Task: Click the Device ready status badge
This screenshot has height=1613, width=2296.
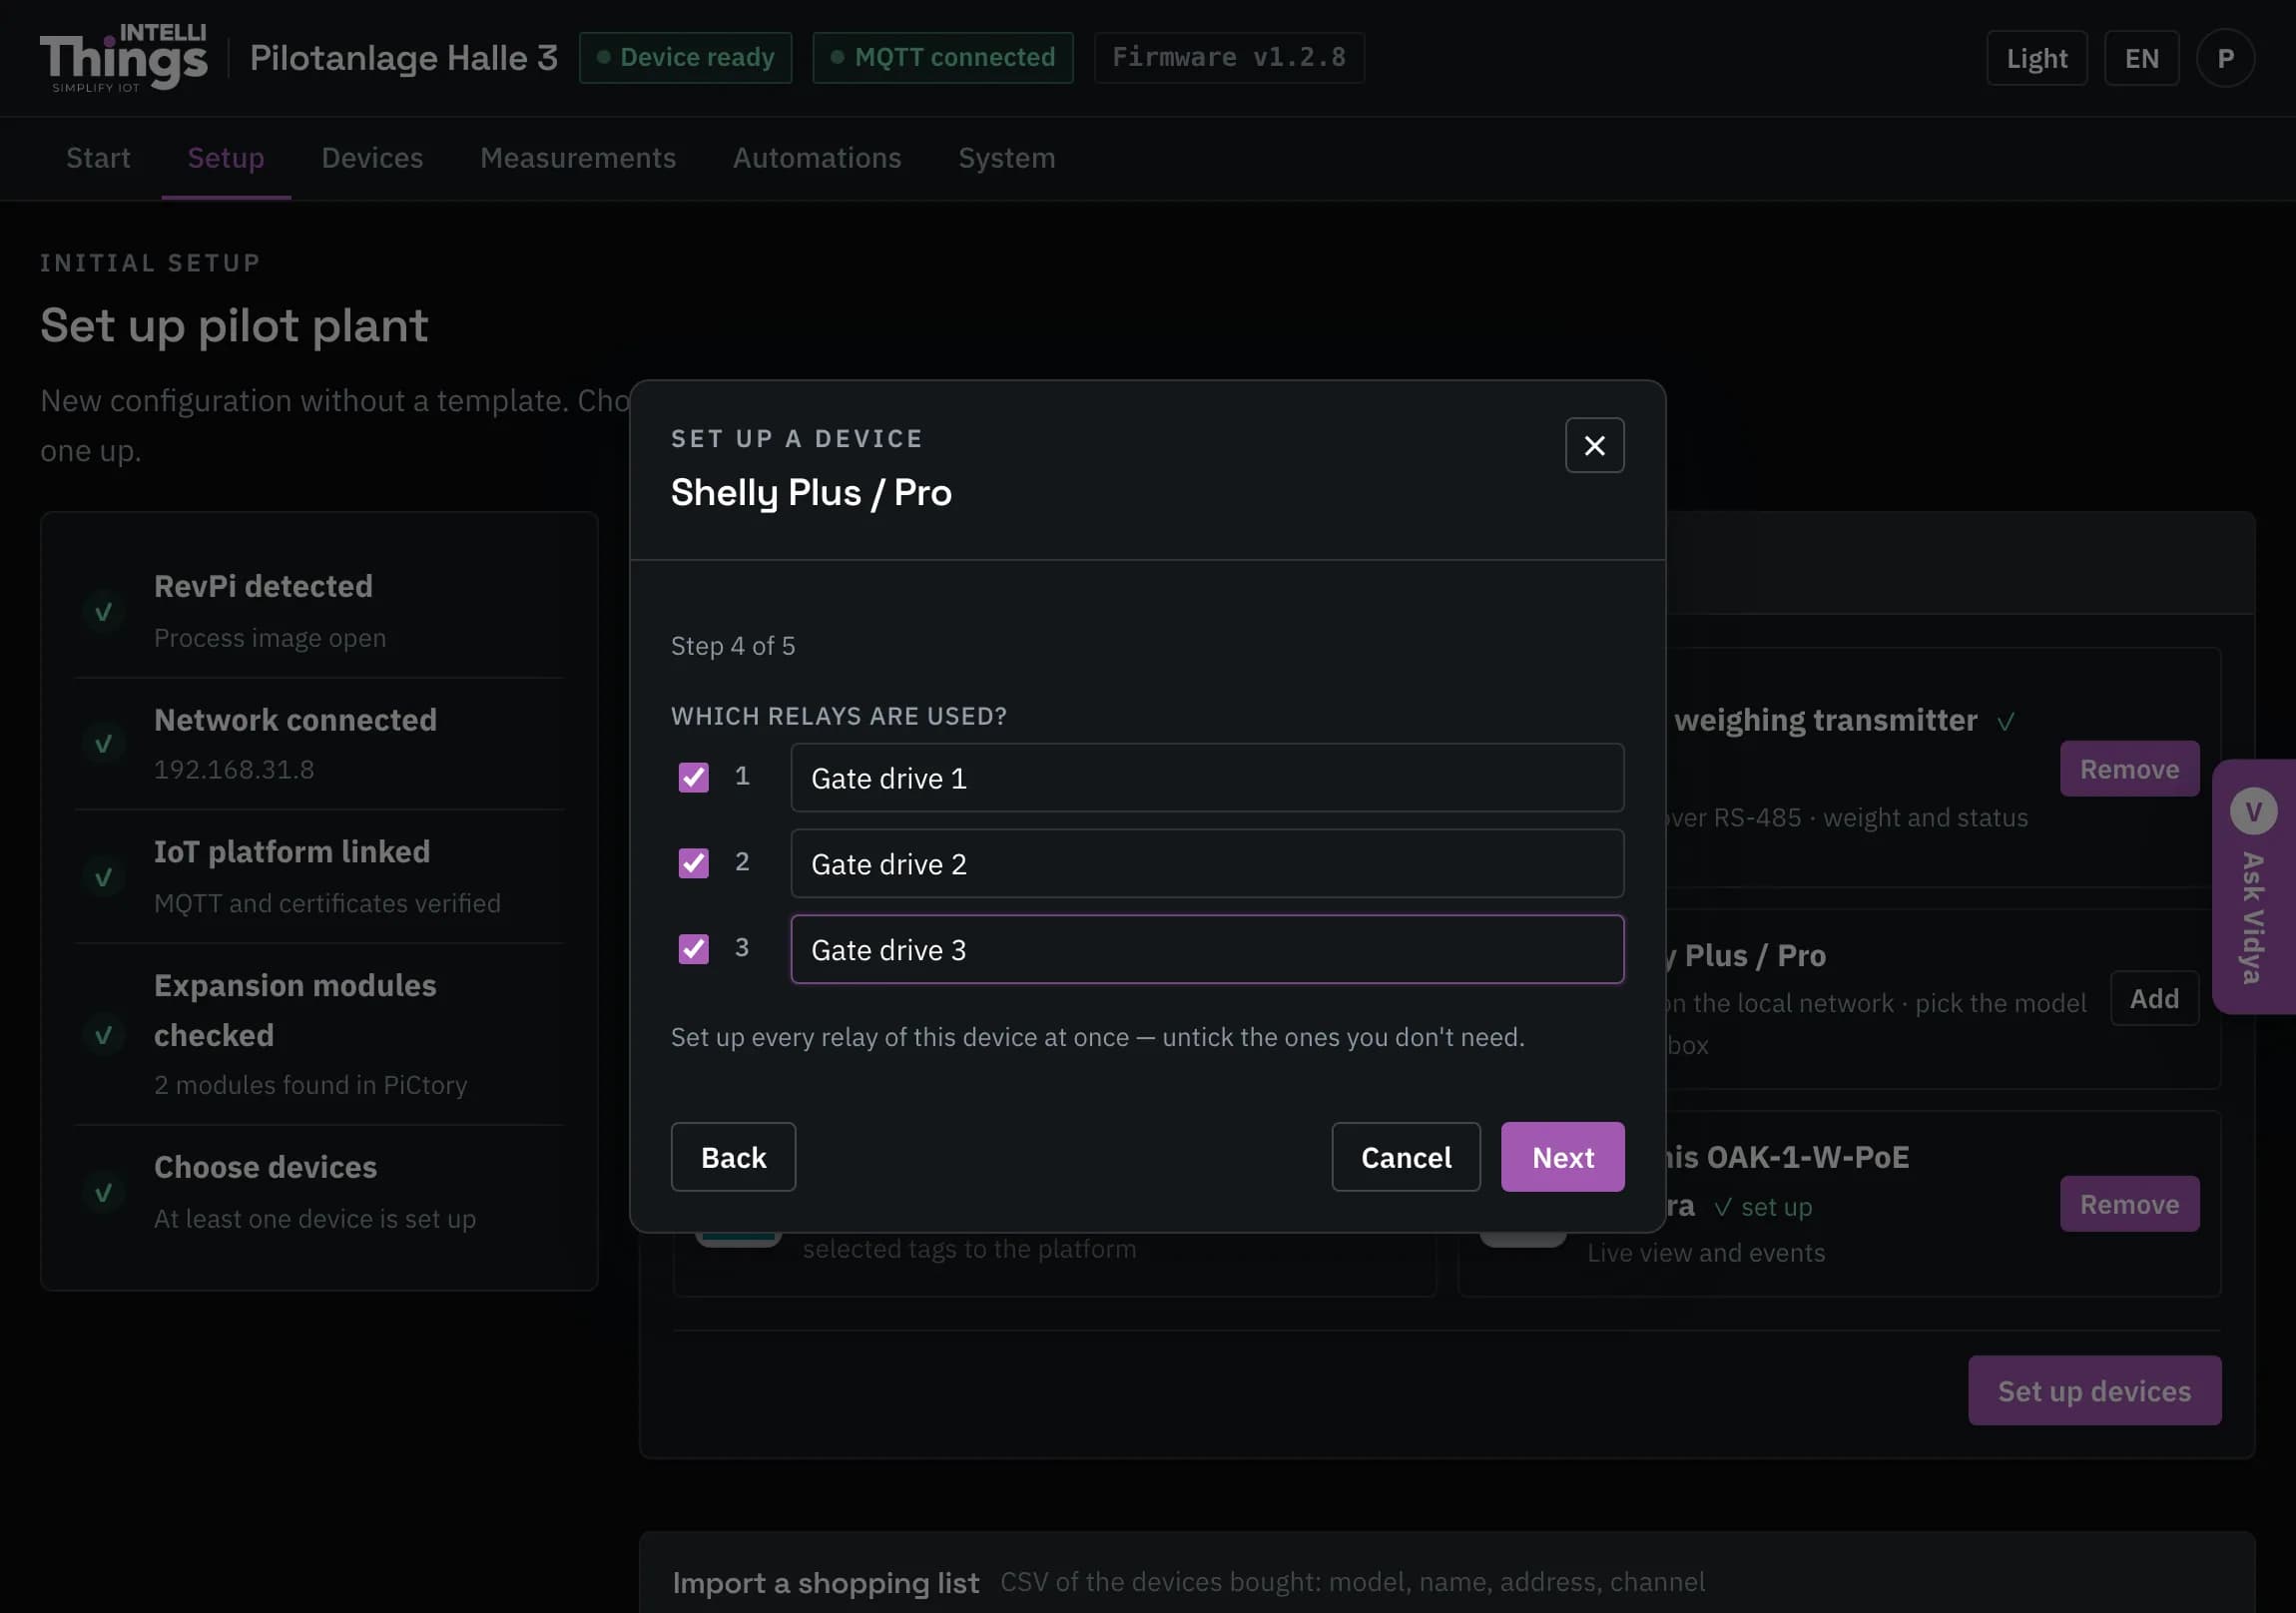Action: (x=685, y=58)
